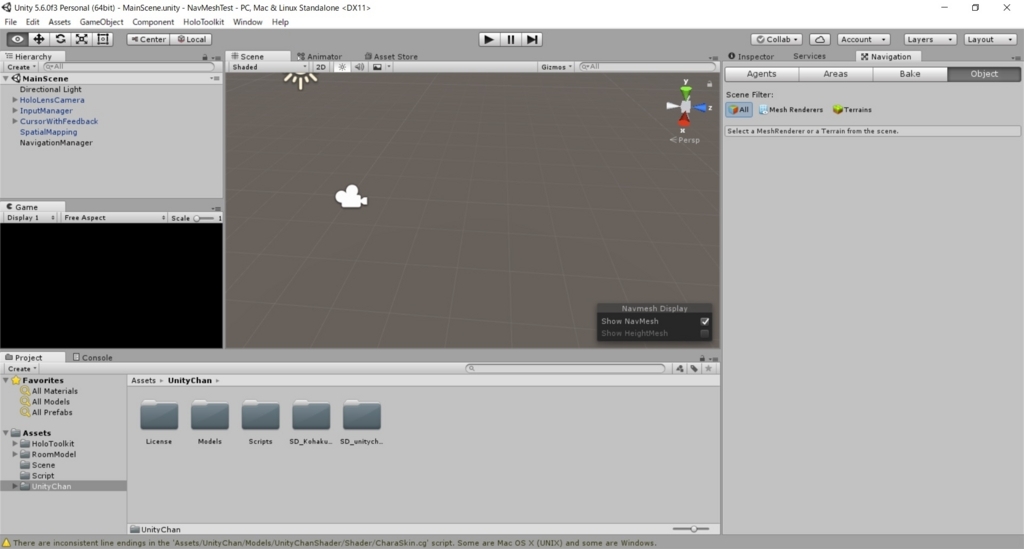Switch to the Inspector tab
1024x549 pixels.
[x=751, y=56]
